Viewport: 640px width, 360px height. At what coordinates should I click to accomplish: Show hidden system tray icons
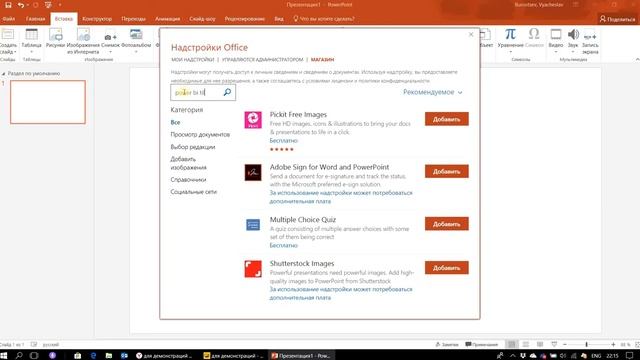click(x=513, y=356)
